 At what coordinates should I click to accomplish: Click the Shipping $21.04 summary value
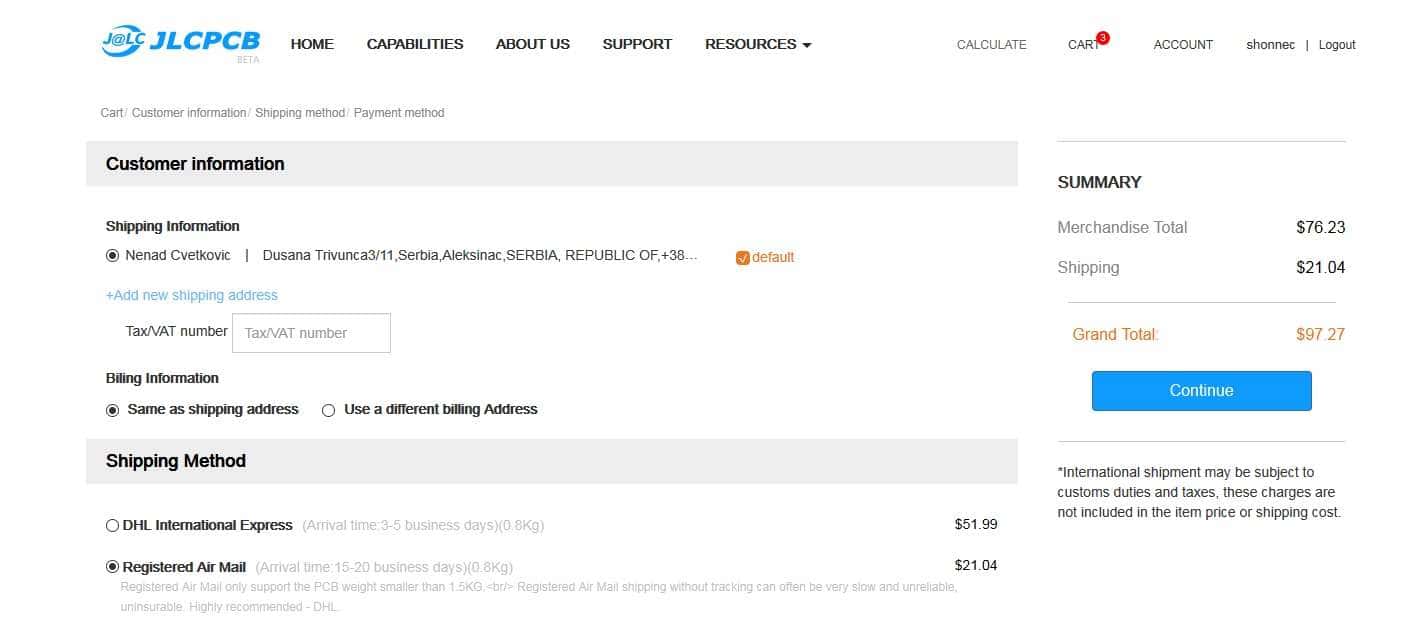(1320, 267)
